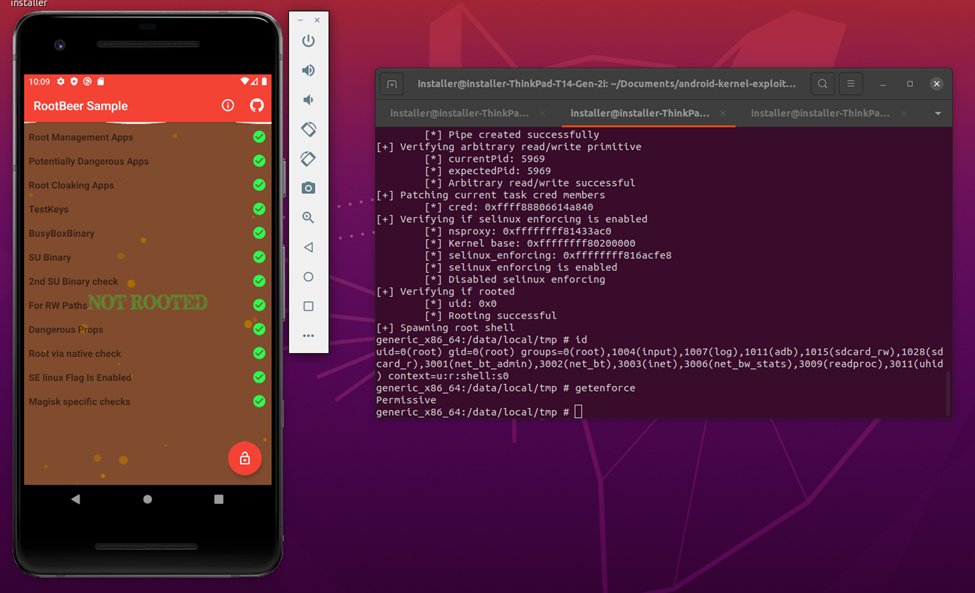Image resolution: width=975 pixels, height=593 pixels.
Task: Close the first terminal tab
Action: tap(542, 113)
